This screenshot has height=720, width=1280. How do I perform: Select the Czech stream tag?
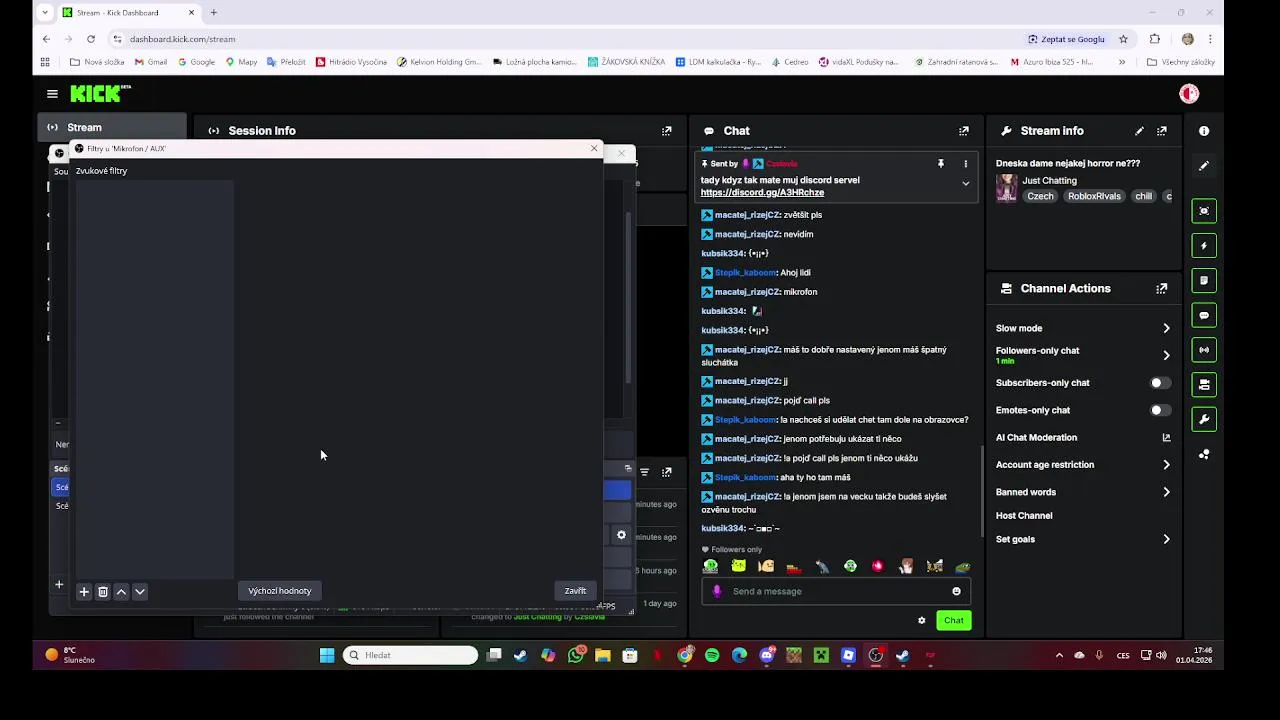pos(1040,196)
